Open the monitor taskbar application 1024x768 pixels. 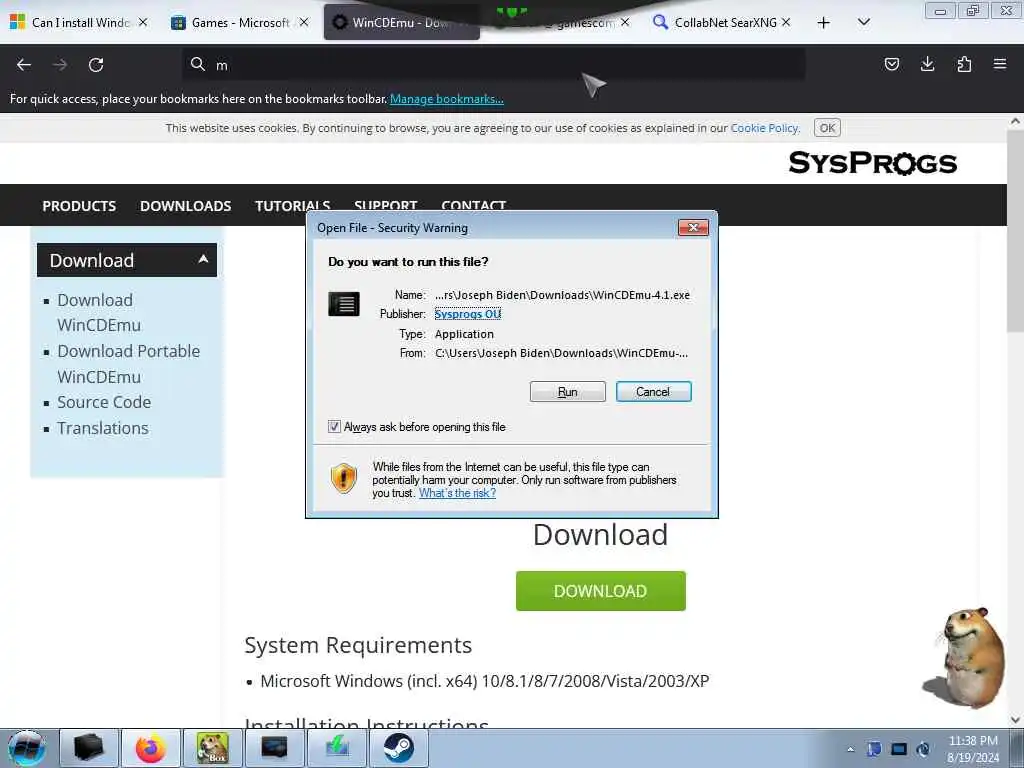pos(274,748)
